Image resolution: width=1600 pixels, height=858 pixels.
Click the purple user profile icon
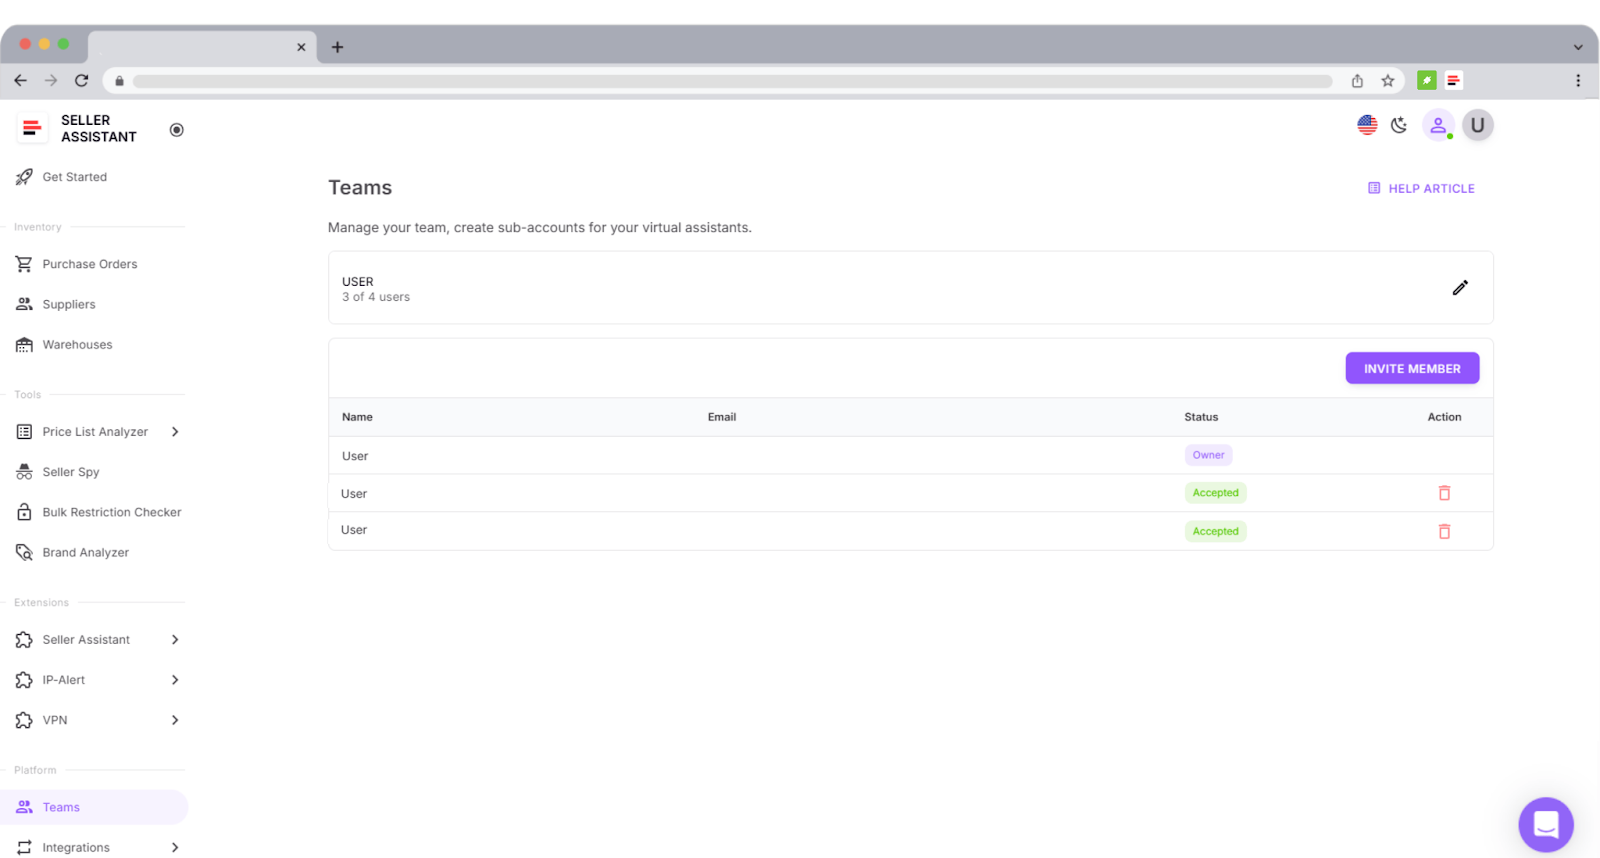(x=1438, y=125)
